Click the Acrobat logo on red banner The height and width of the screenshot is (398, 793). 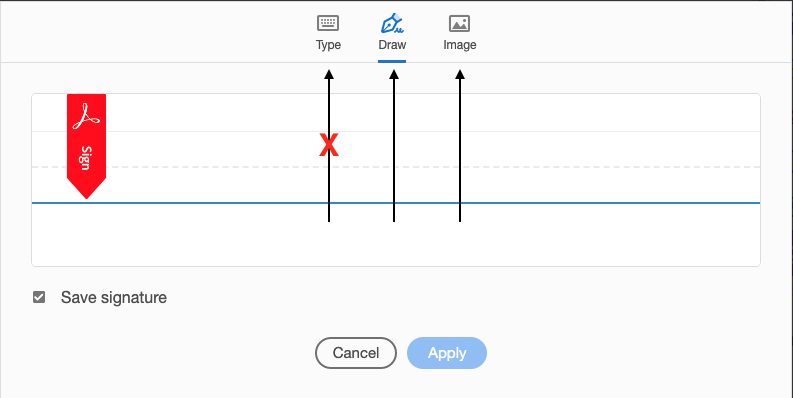pyautogui.click(x=86, y=116)
